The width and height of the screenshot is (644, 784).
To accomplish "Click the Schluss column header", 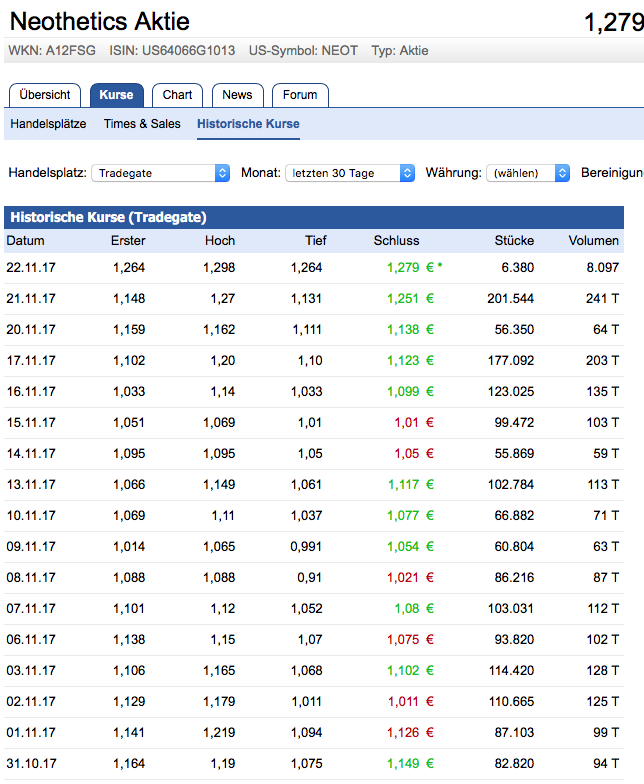I will tap(396, 241).
